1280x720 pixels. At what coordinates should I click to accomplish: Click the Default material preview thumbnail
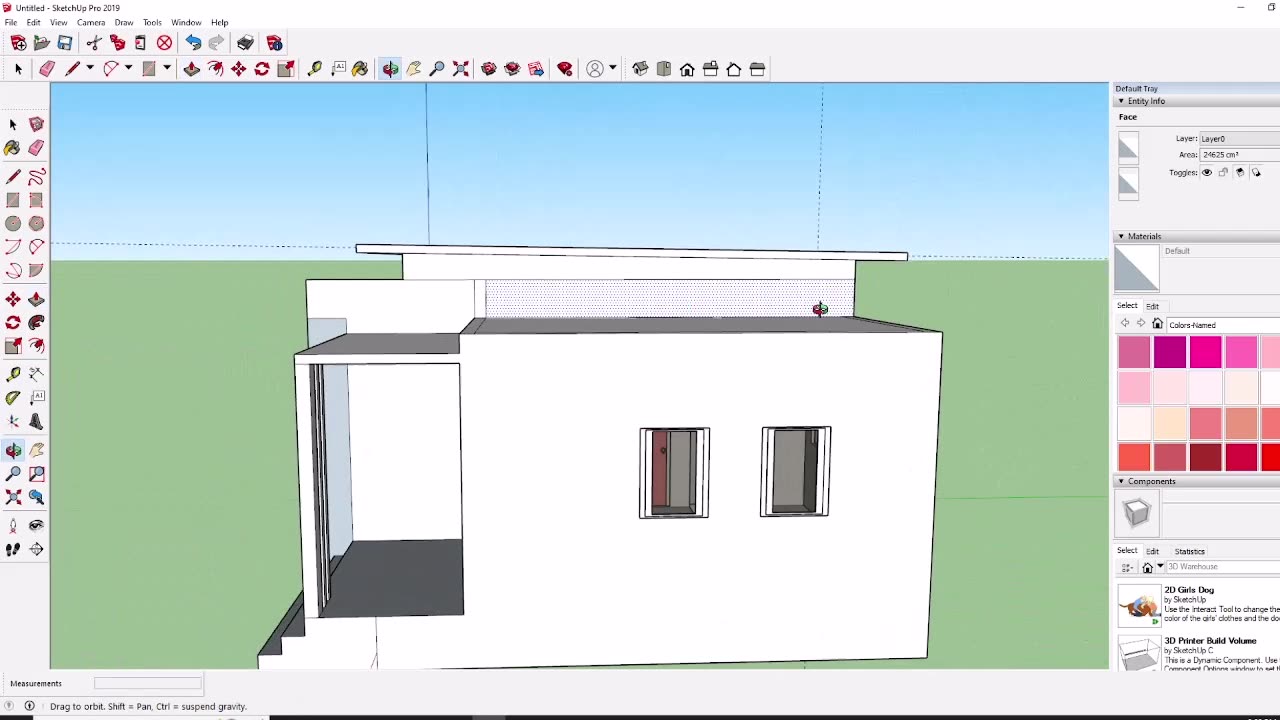coord(1137,269)
